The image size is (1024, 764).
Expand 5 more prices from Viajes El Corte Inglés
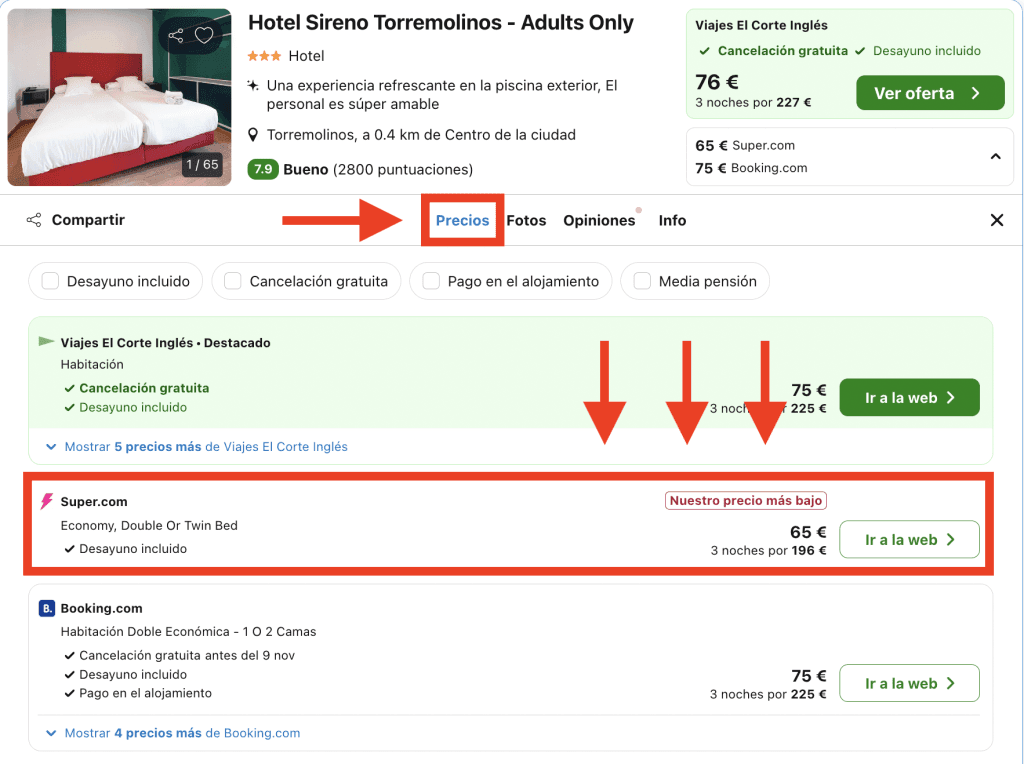205,447
